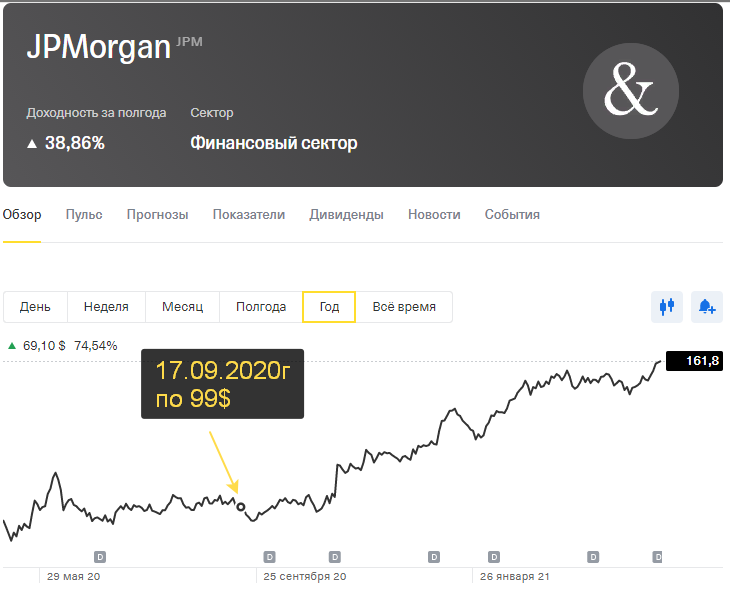The height and width of the screenshot is (589, 730).
Task: Click the second D marker from left
Action: point(269,556)
